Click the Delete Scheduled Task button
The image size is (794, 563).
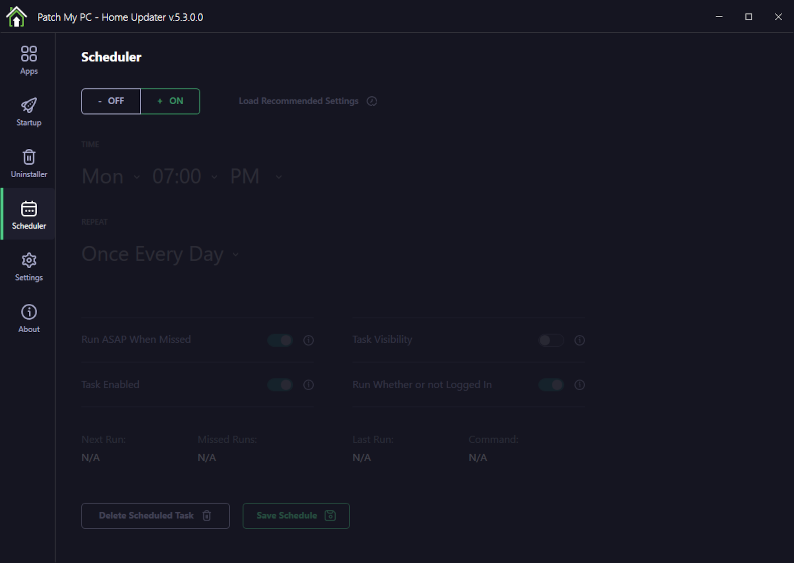point(155,516)
